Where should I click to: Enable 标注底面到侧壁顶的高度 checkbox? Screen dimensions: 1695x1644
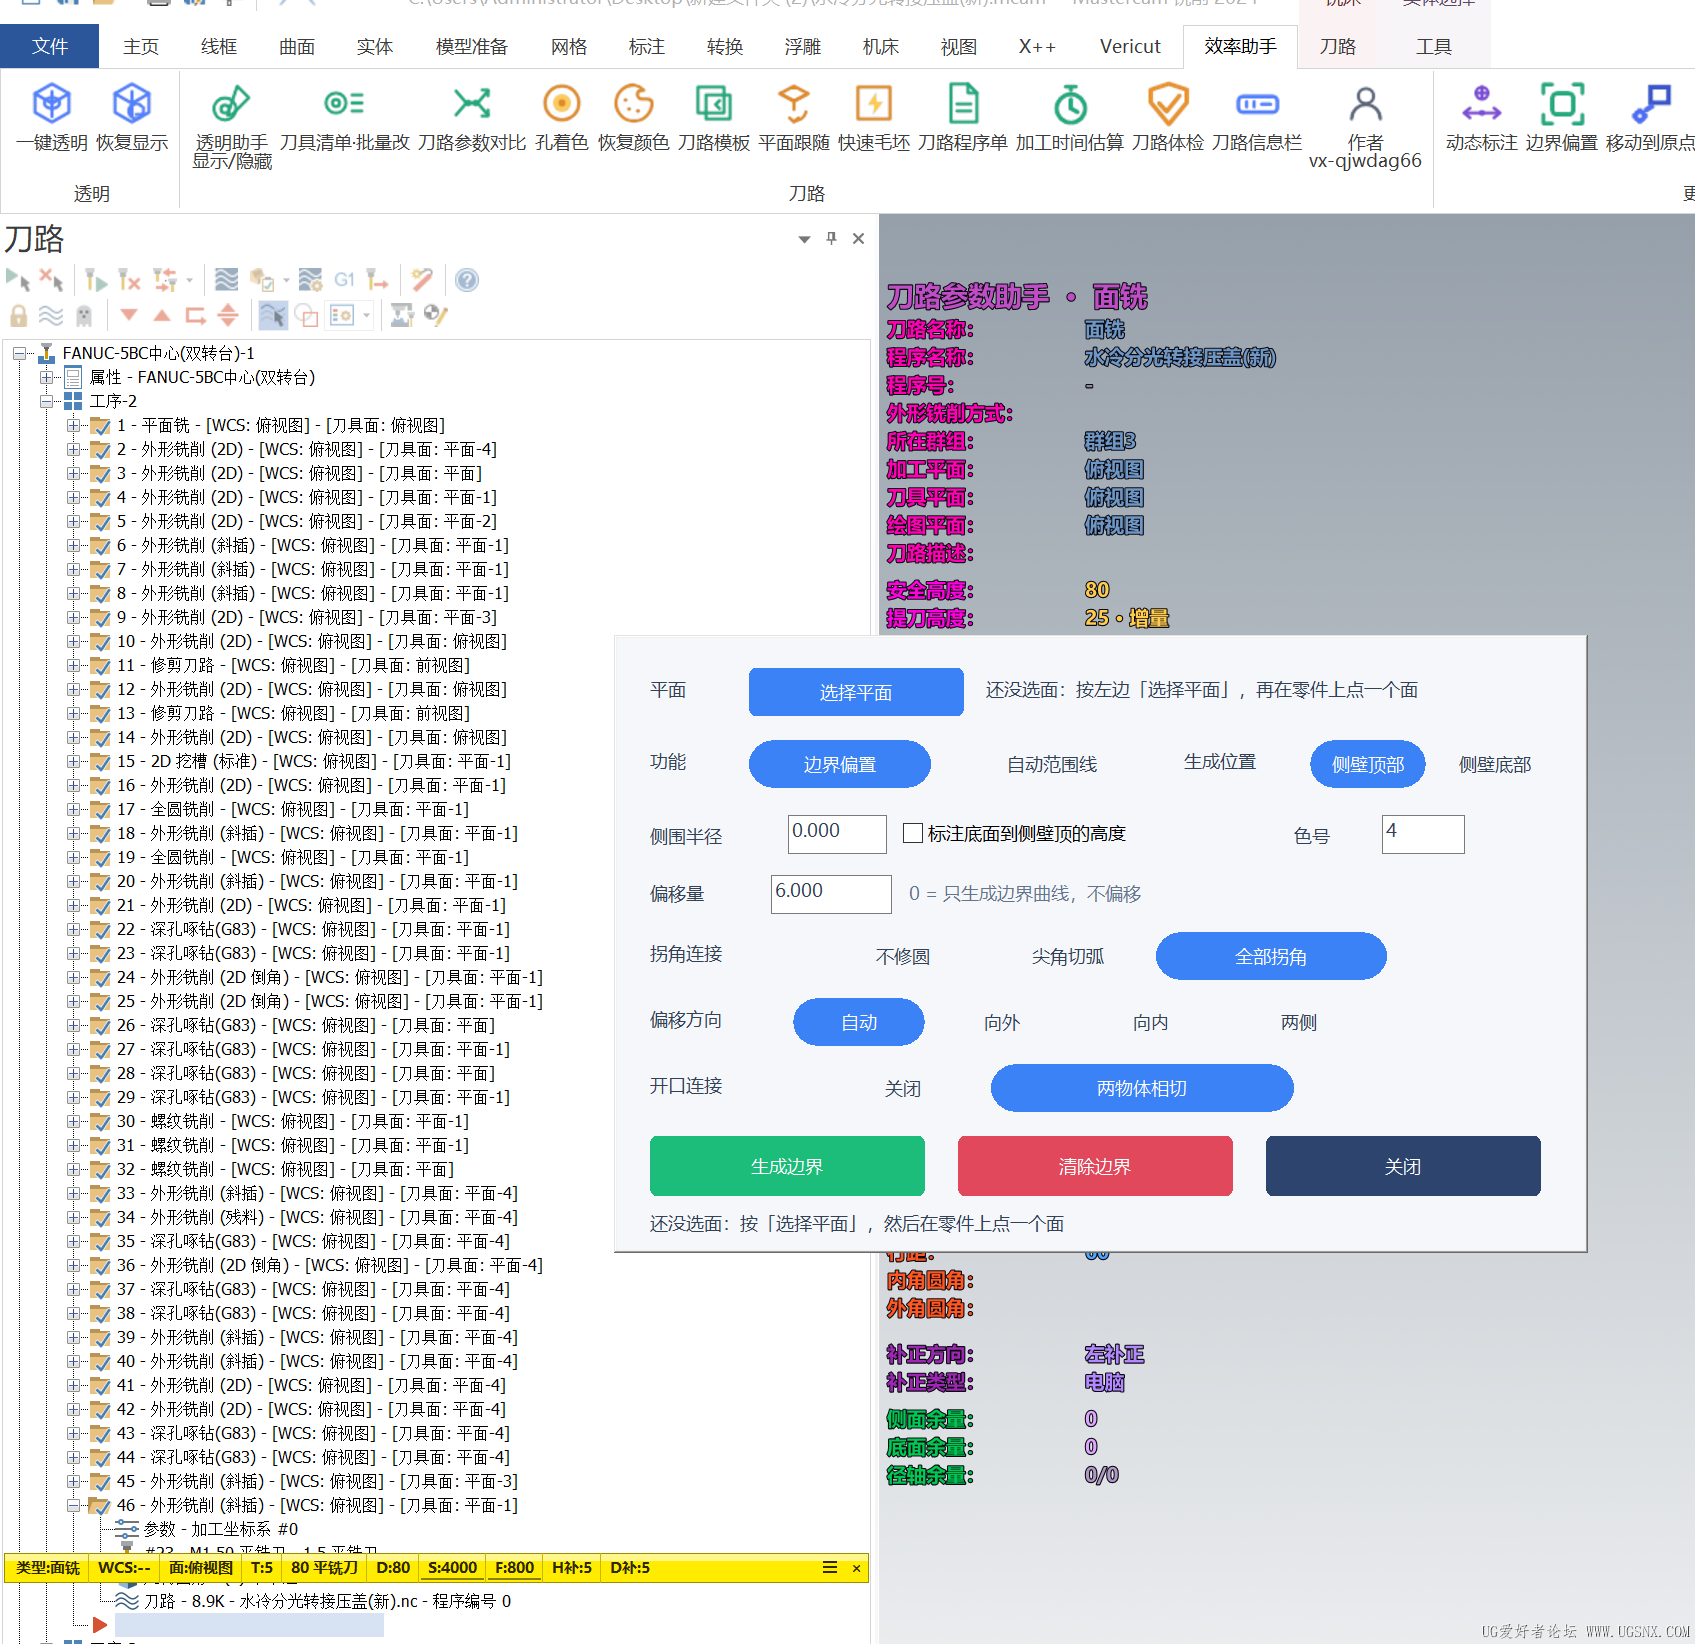pyautogui.click(x=913, y=833)
